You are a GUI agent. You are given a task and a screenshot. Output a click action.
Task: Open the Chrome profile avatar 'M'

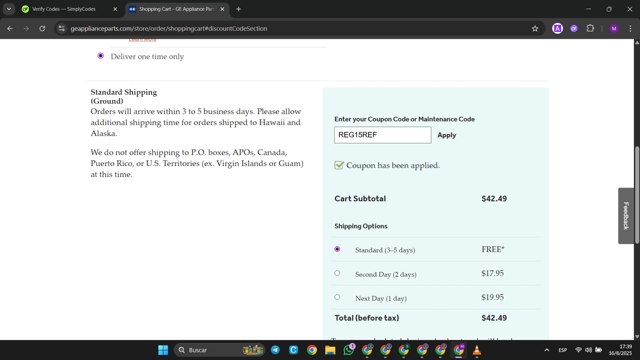click(613, 29)
